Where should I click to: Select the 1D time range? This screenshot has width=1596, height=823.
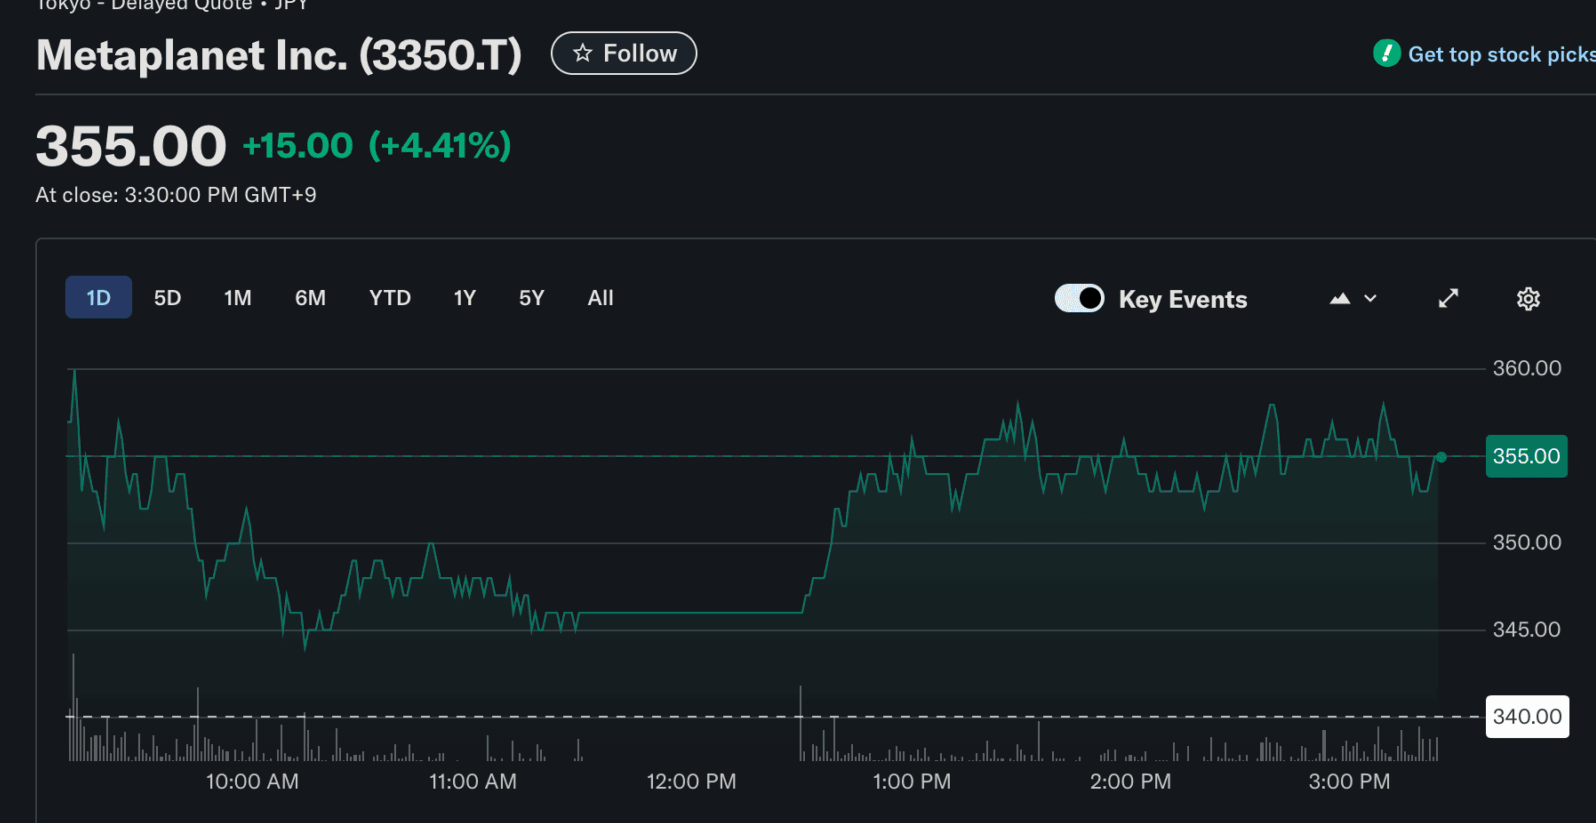pyautogui.click(x=98, y=298)
